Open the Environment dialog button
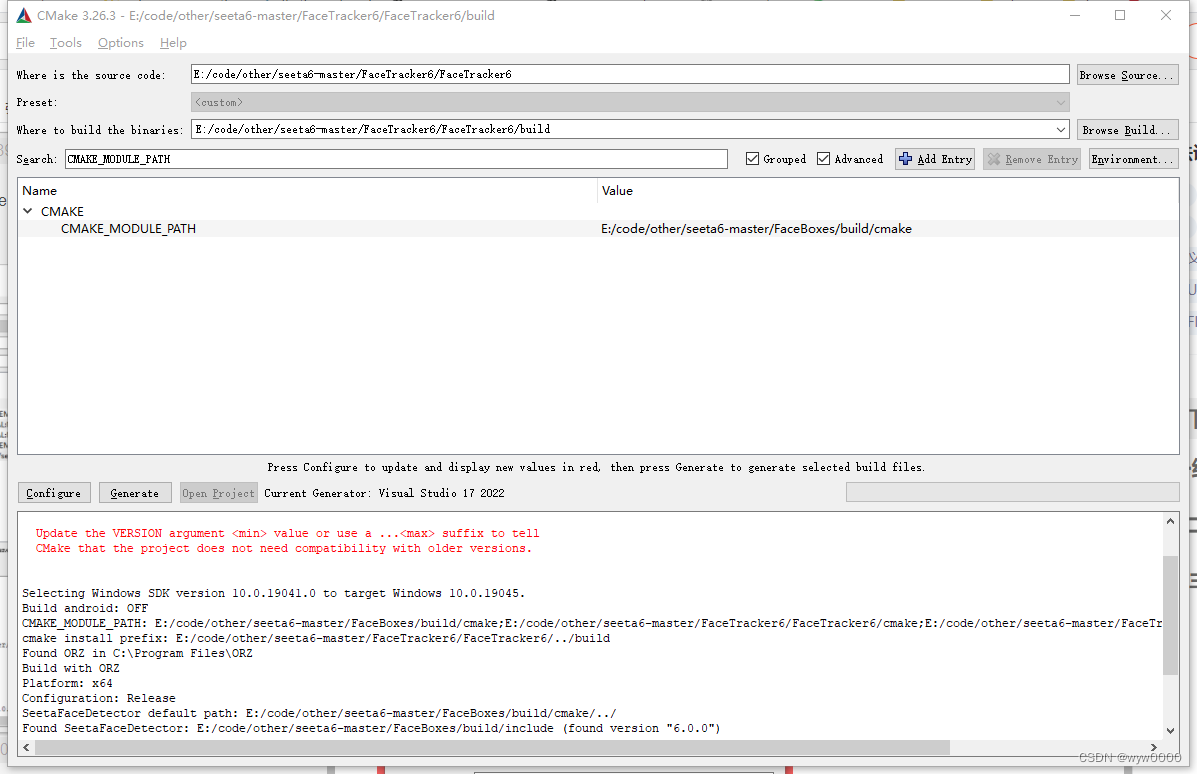1197x774 pixels. (1134, 159)
